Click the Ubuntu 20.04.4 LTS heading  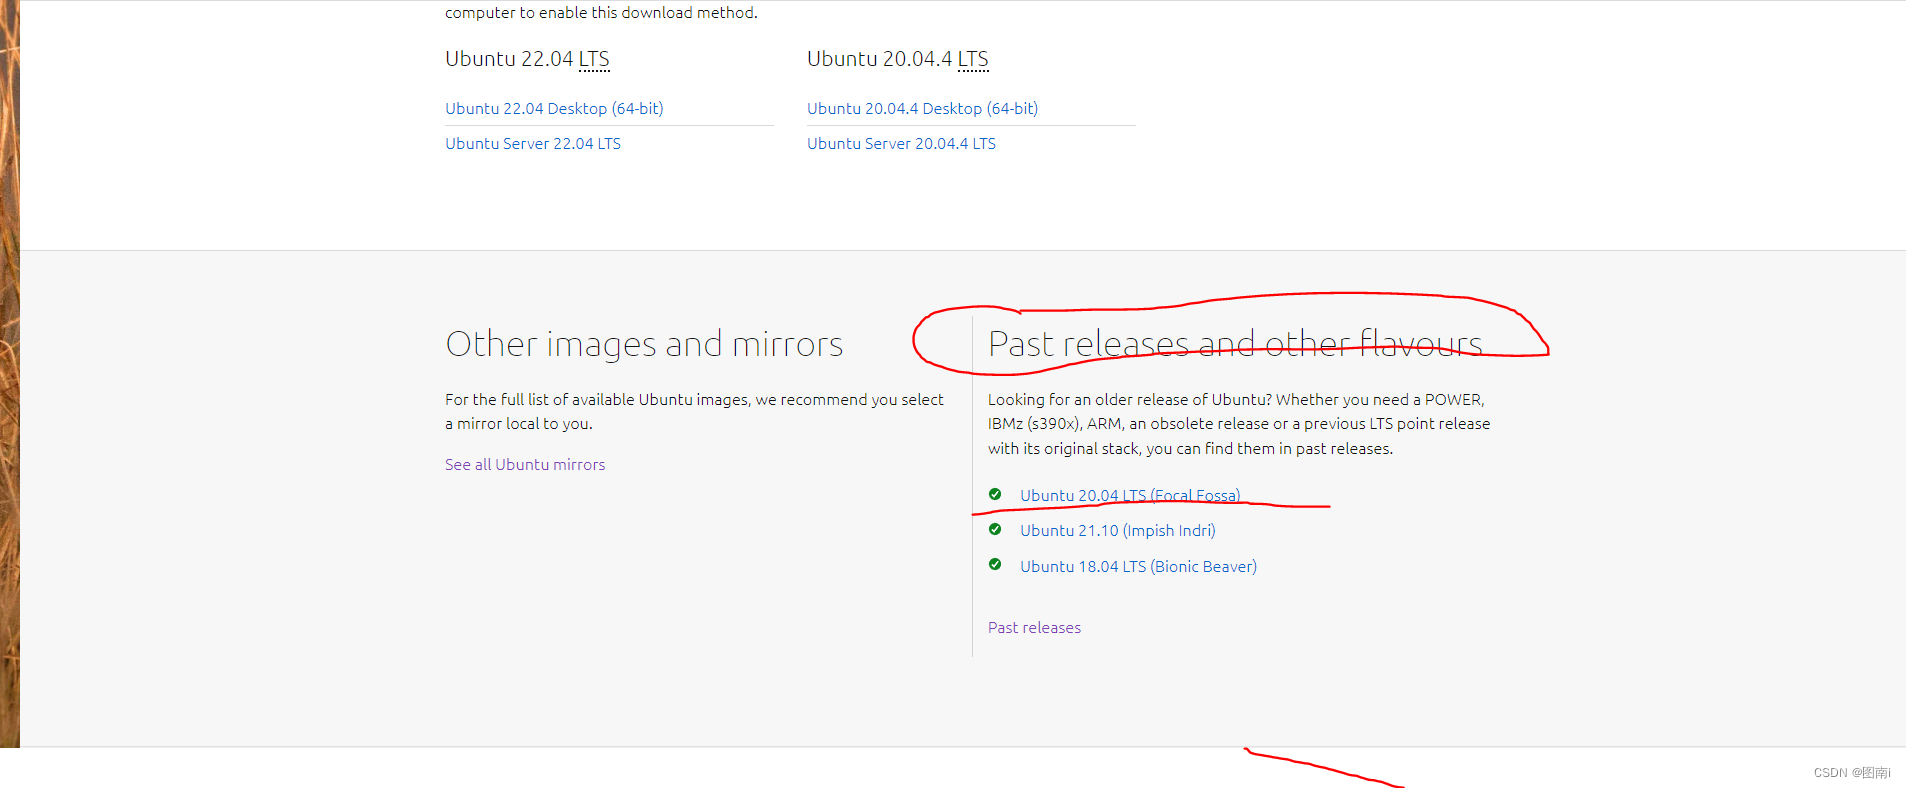[x=898, y=59]
